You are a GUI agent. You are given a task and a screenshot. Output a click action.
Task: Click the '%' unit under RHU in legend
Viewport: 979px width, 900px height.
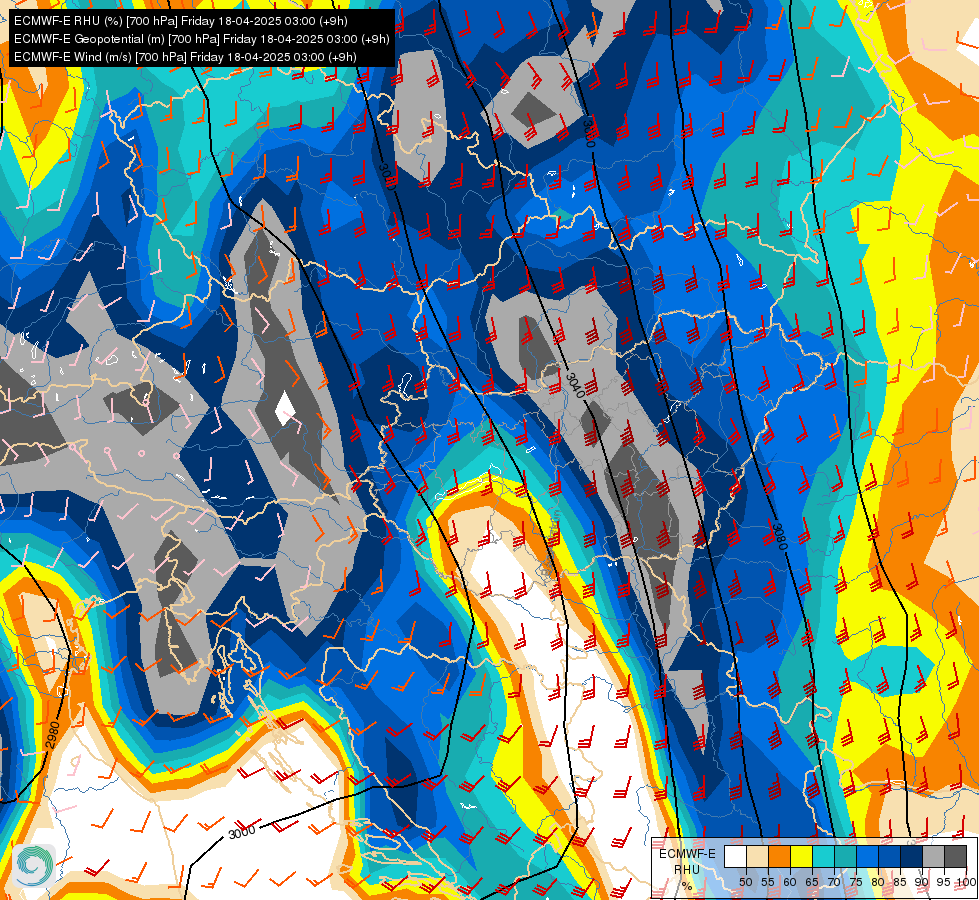(x=687, y=886)
